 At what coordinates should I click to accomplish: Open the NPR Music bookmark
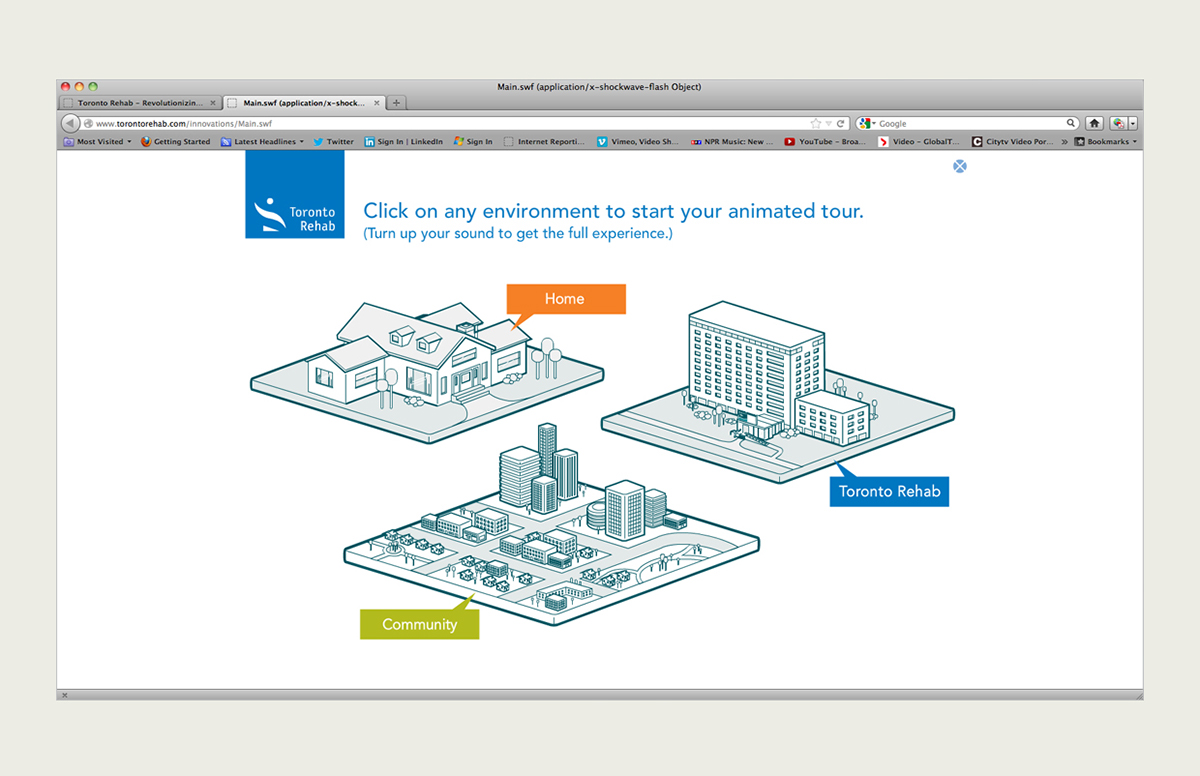point(732,142)
